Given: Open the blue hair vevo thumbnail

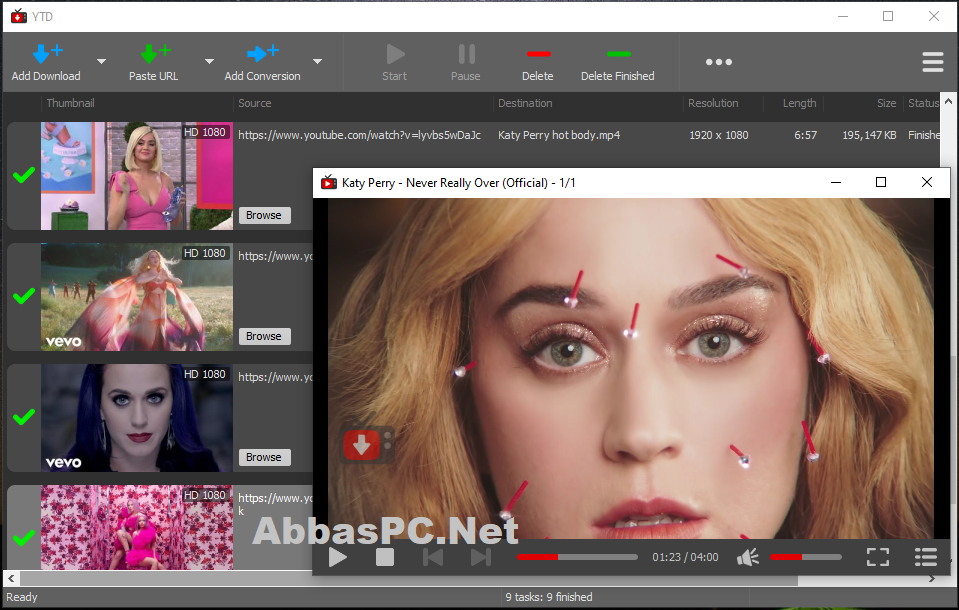Looking at the screenshot, I should [x=136, y=418].
